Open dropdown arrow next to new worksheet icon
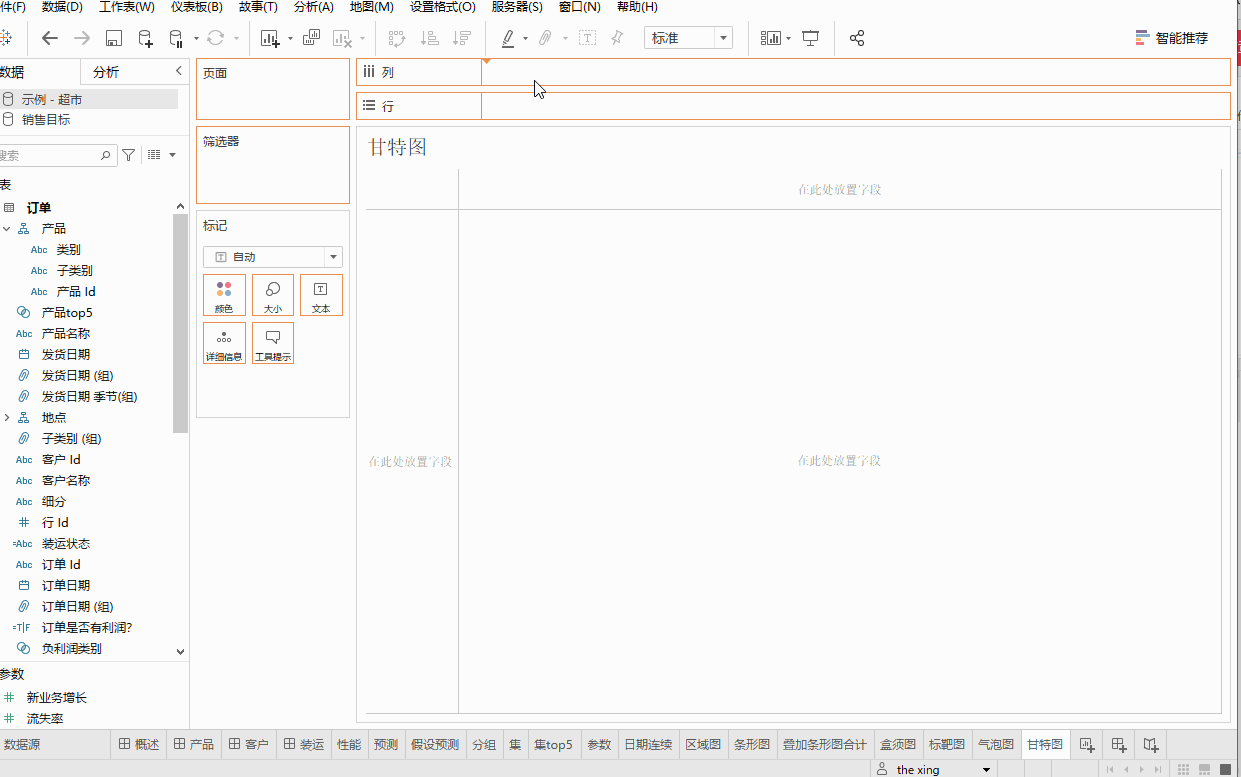 290,38
